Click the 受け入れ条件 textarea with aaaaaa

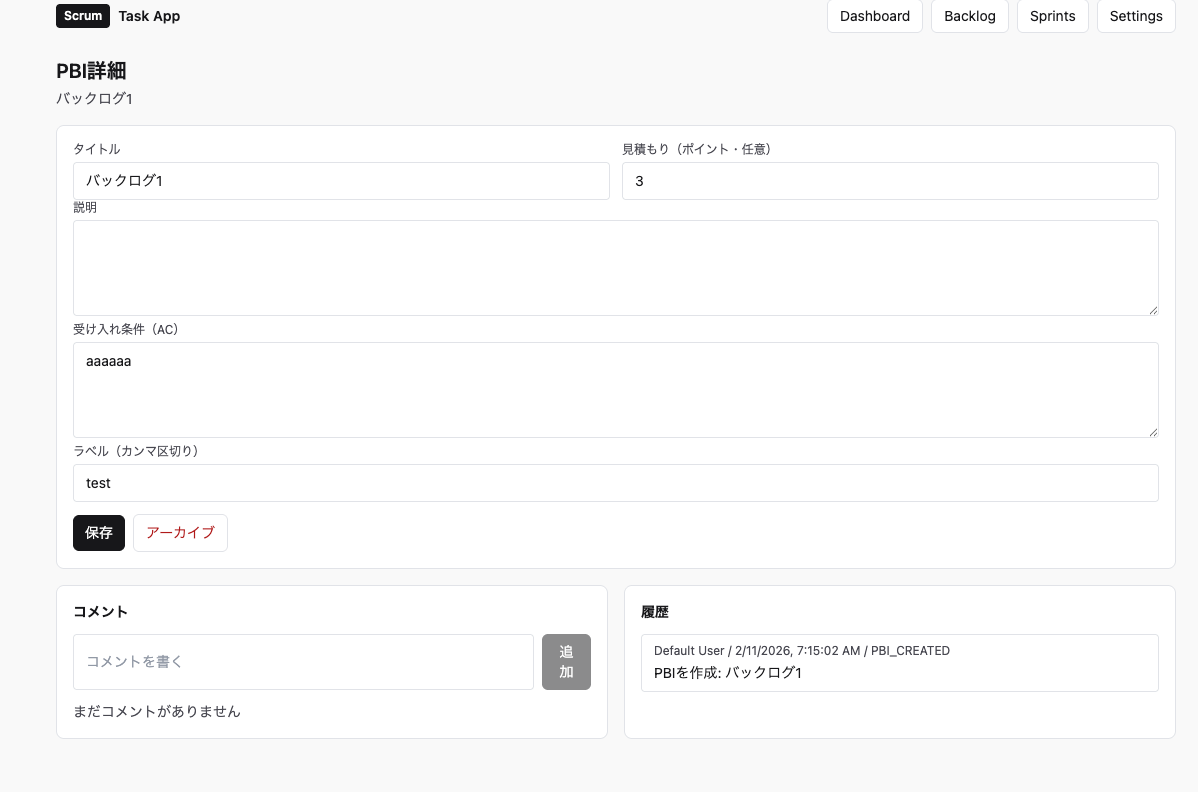(x=615, y=390)
